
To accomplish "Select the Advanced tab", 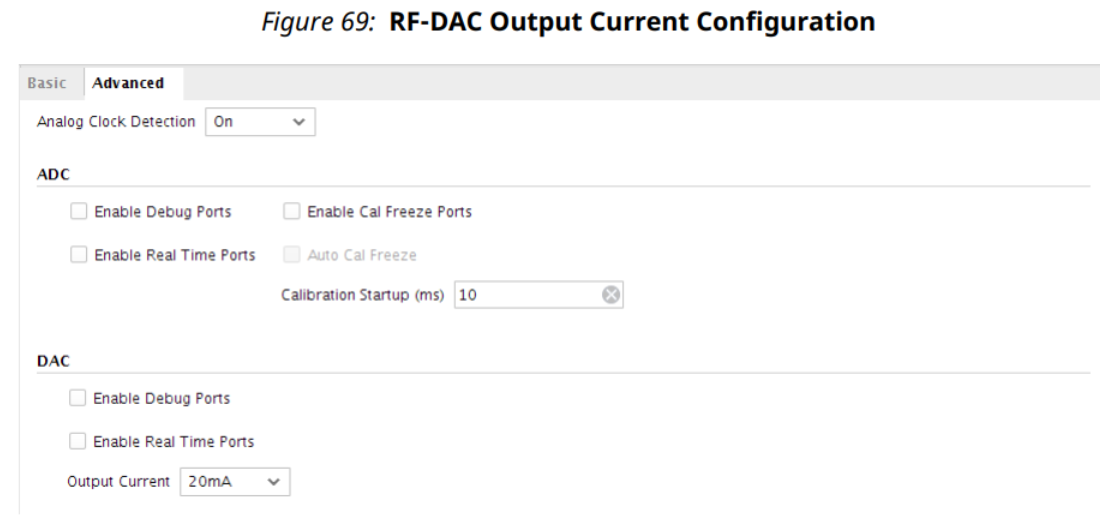I will pos(128,82).
